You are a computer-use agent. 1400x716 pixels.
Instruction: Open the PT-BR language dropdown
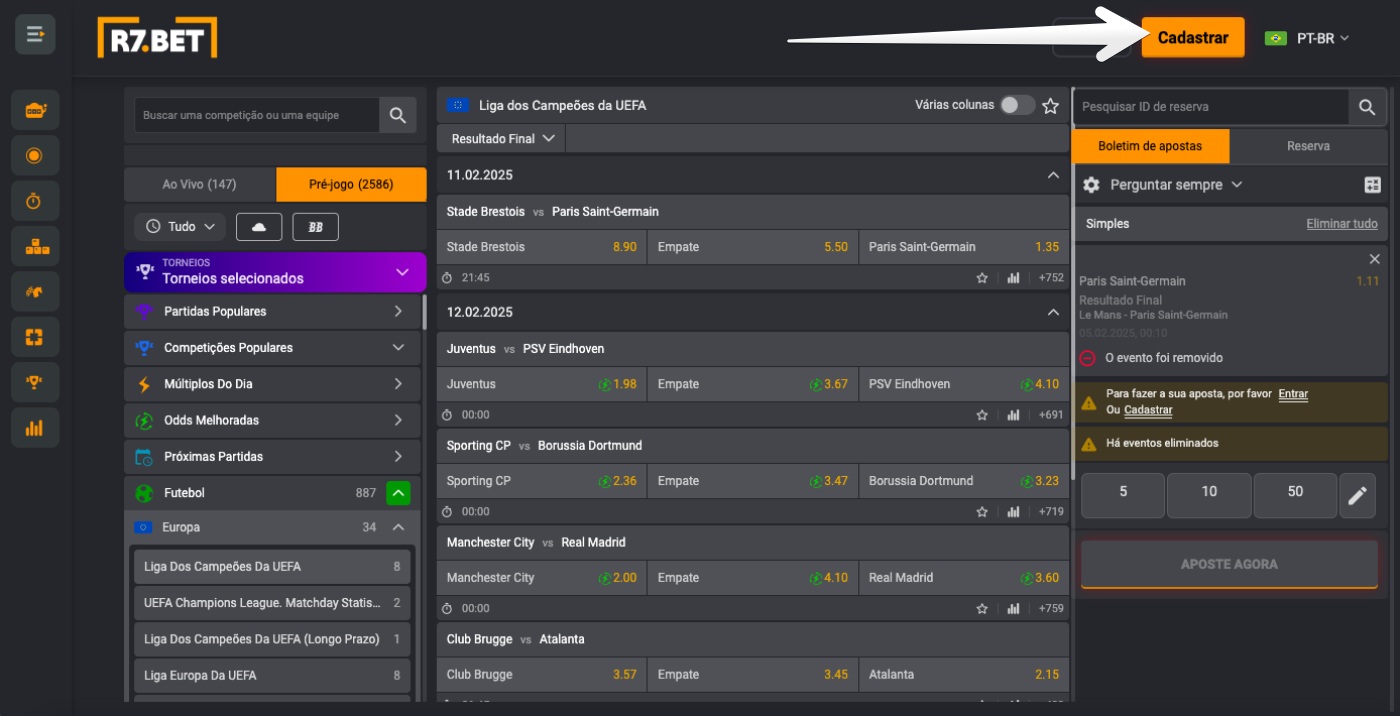point(1308,38)
